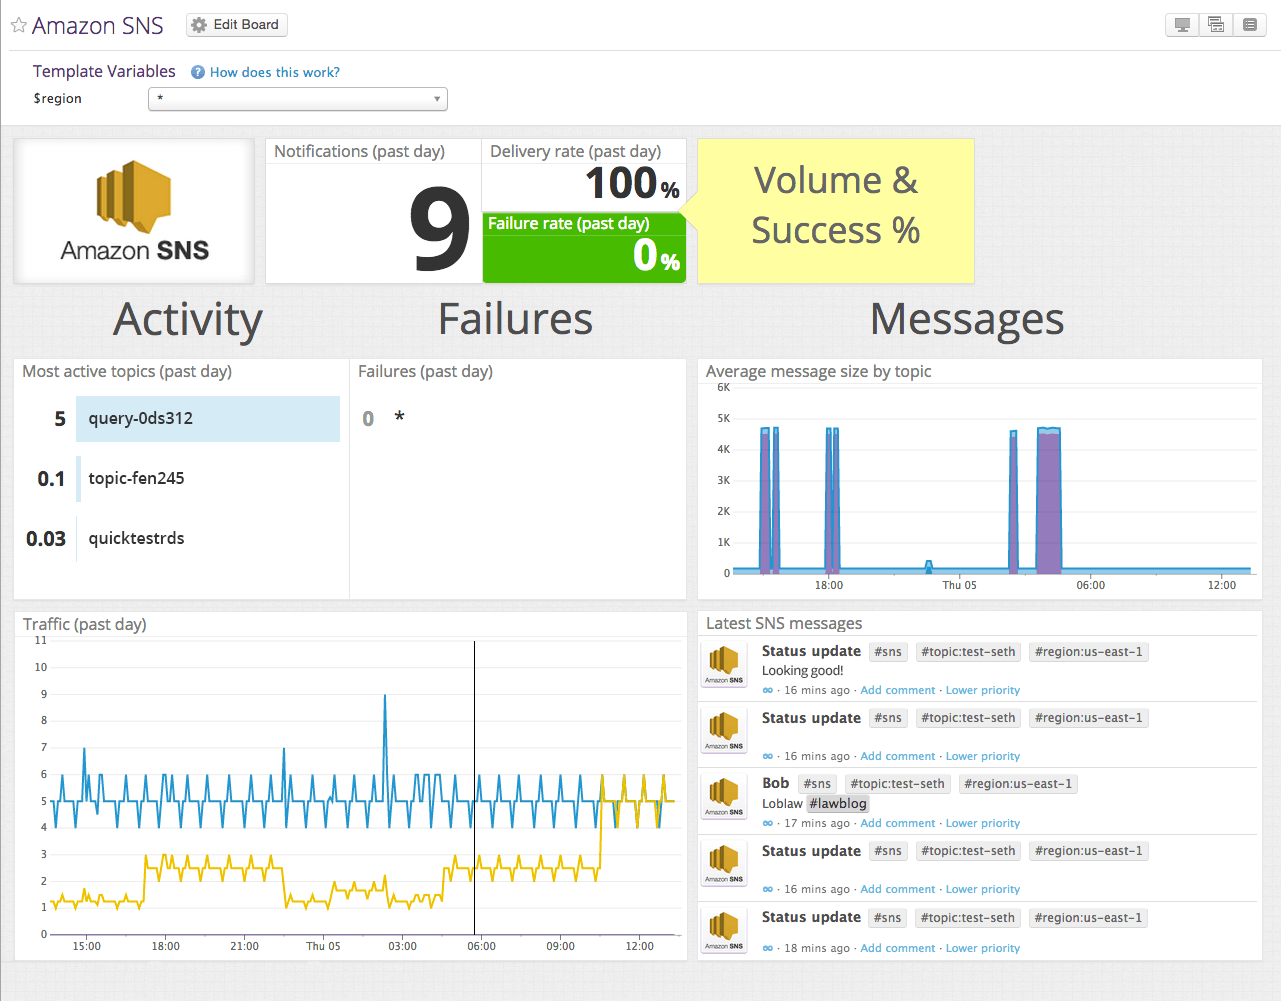Select the TV display view icon
The height and width of the screenshot is (1001, 1281).
1181,24
